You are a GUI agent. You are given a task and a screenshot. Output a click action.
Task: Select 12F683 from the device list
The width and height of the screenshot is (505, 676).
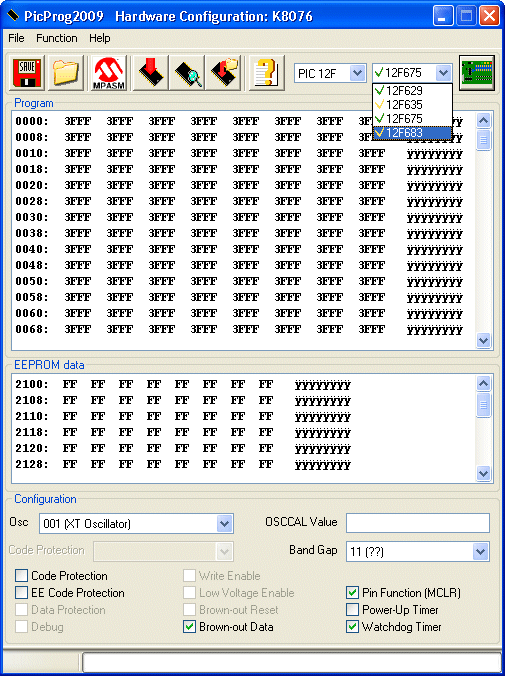412,132
